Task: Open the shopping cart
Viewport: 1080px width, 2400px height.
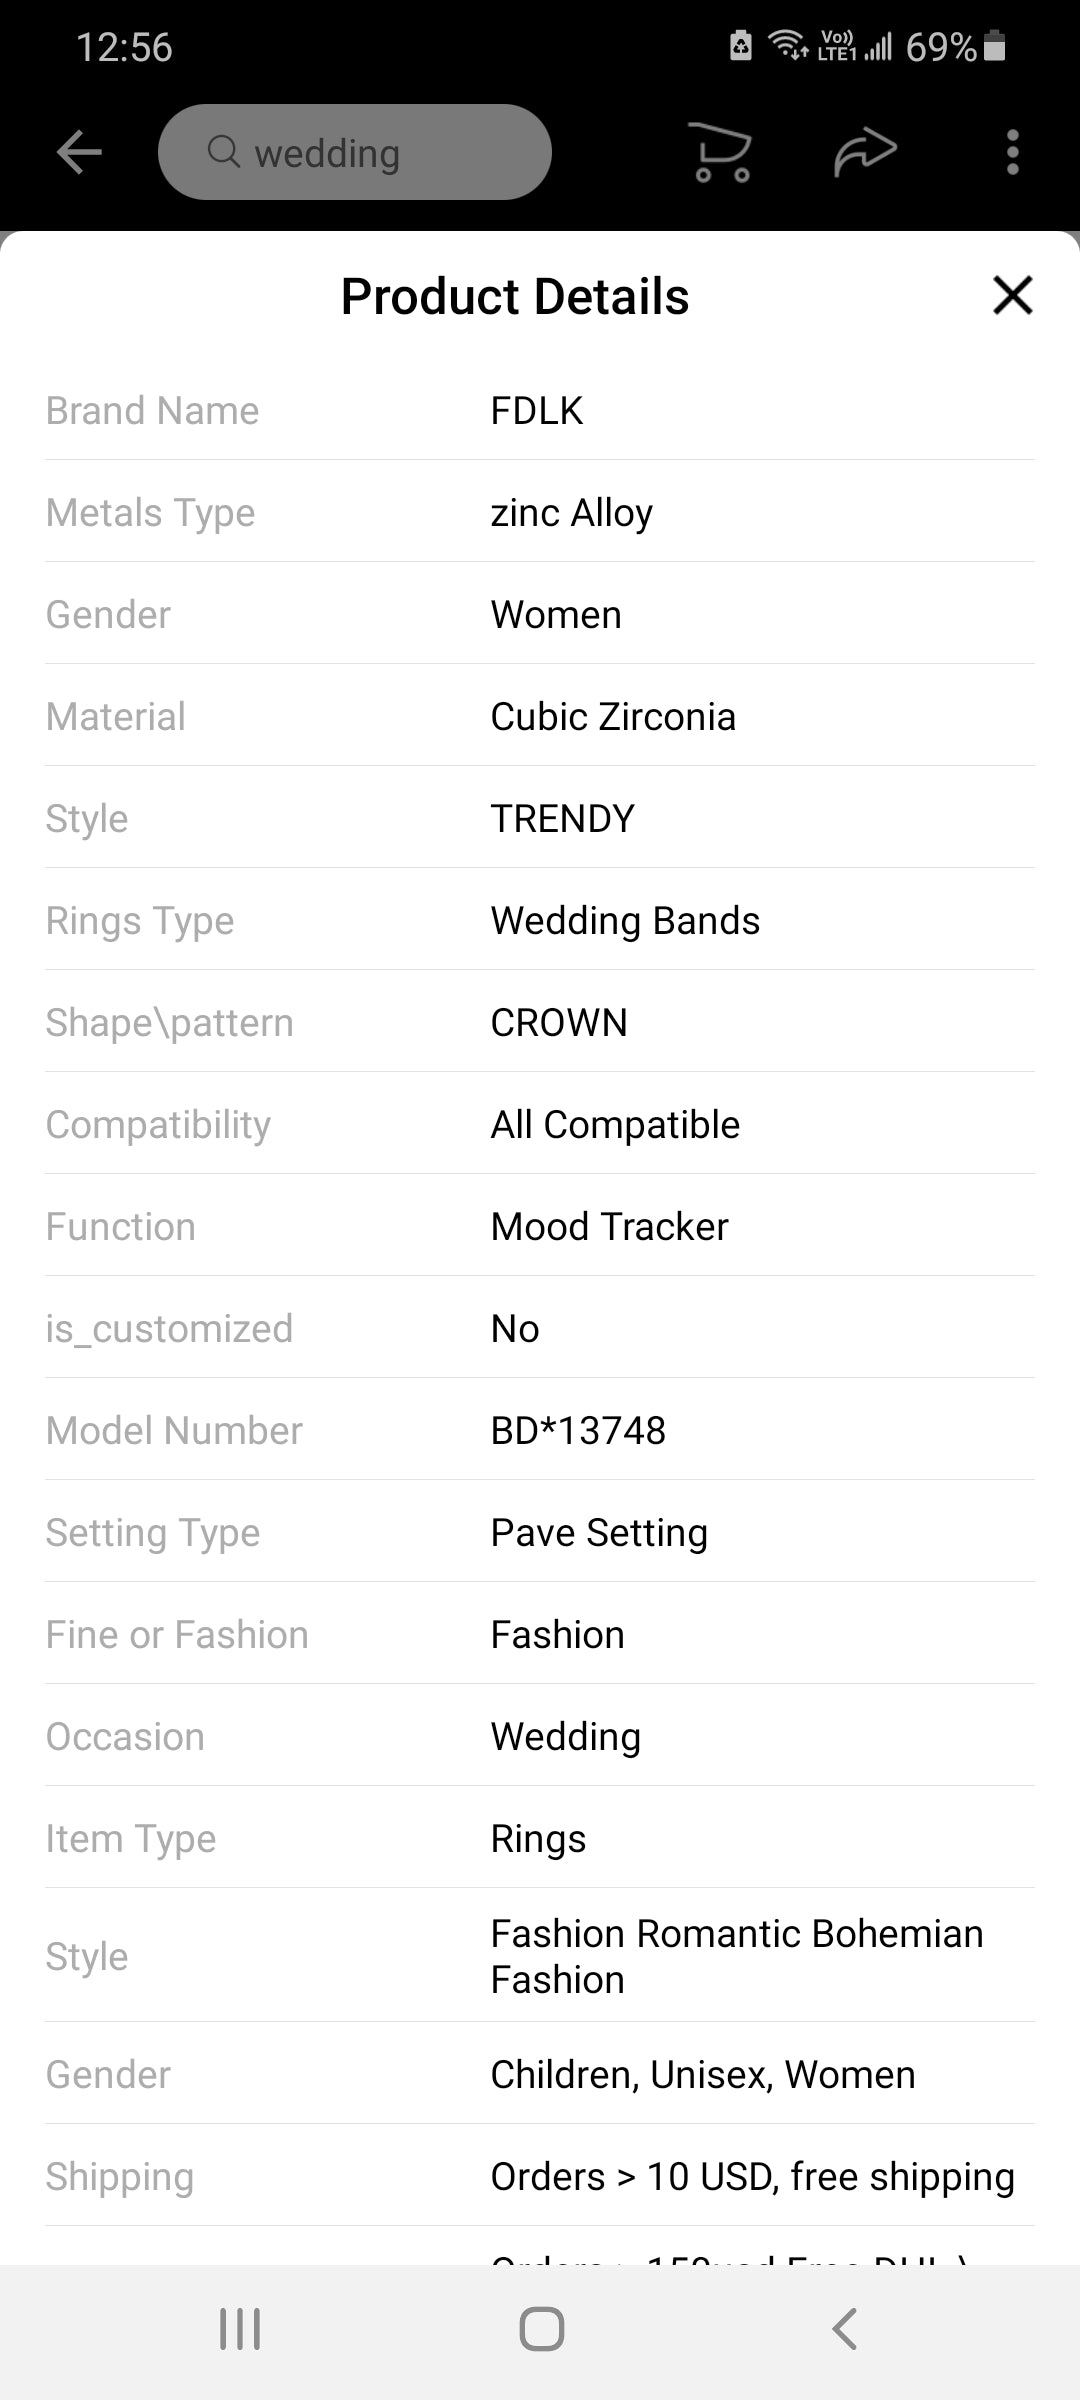Action: (x=721, y=153)
